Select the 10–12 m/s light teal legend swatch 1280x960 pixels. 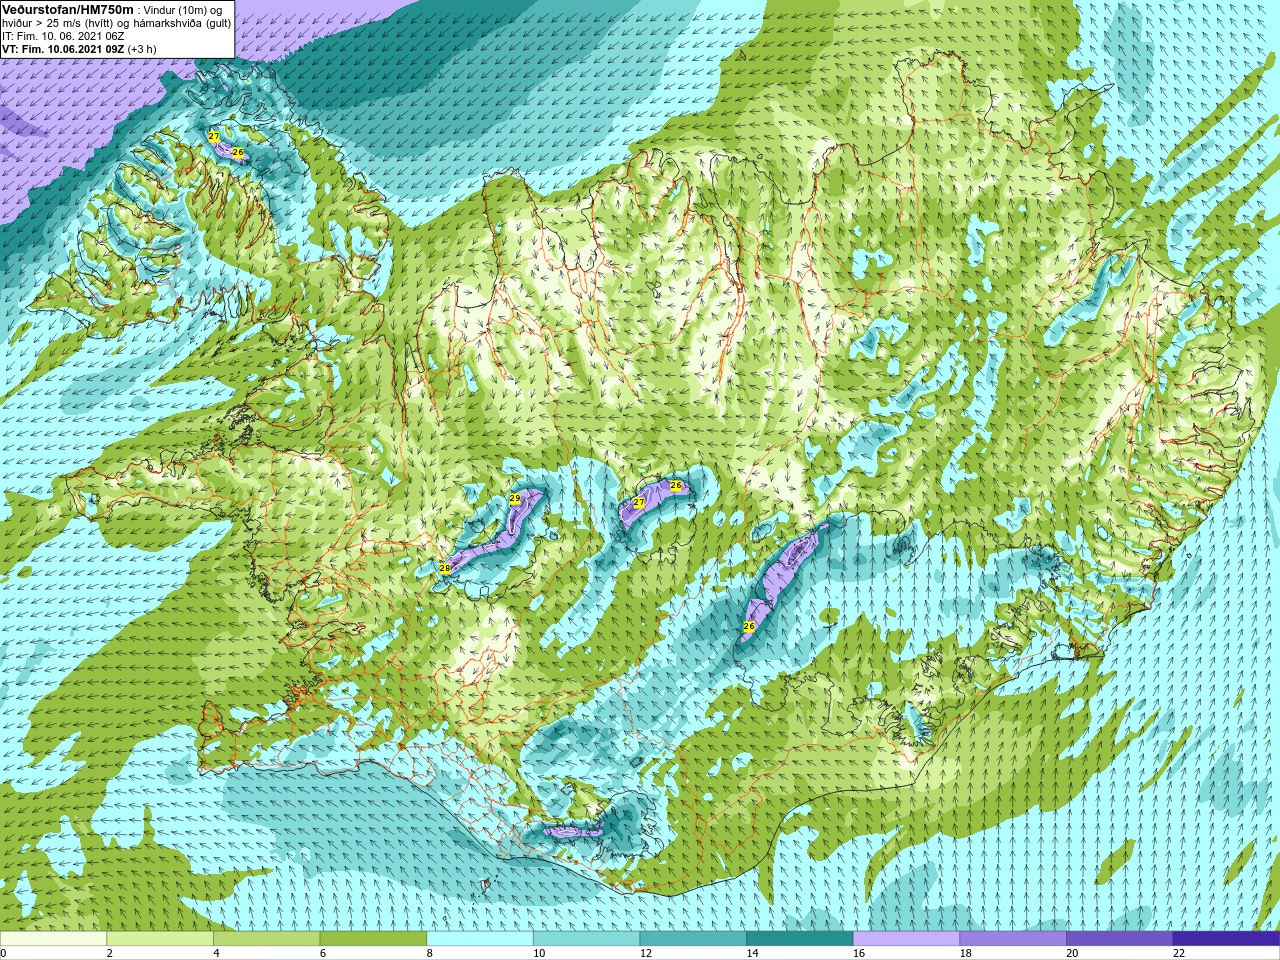pos(586,939)
